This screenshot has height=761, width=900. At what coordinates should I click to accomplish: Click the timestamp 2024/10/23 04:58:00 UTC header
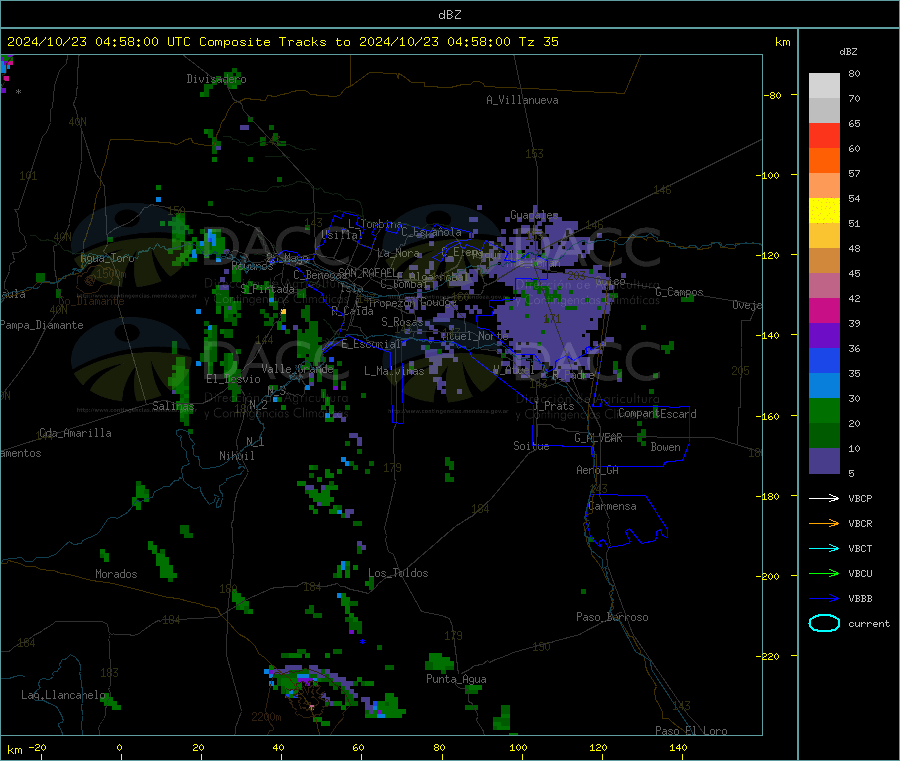click(x=99, y=42)
